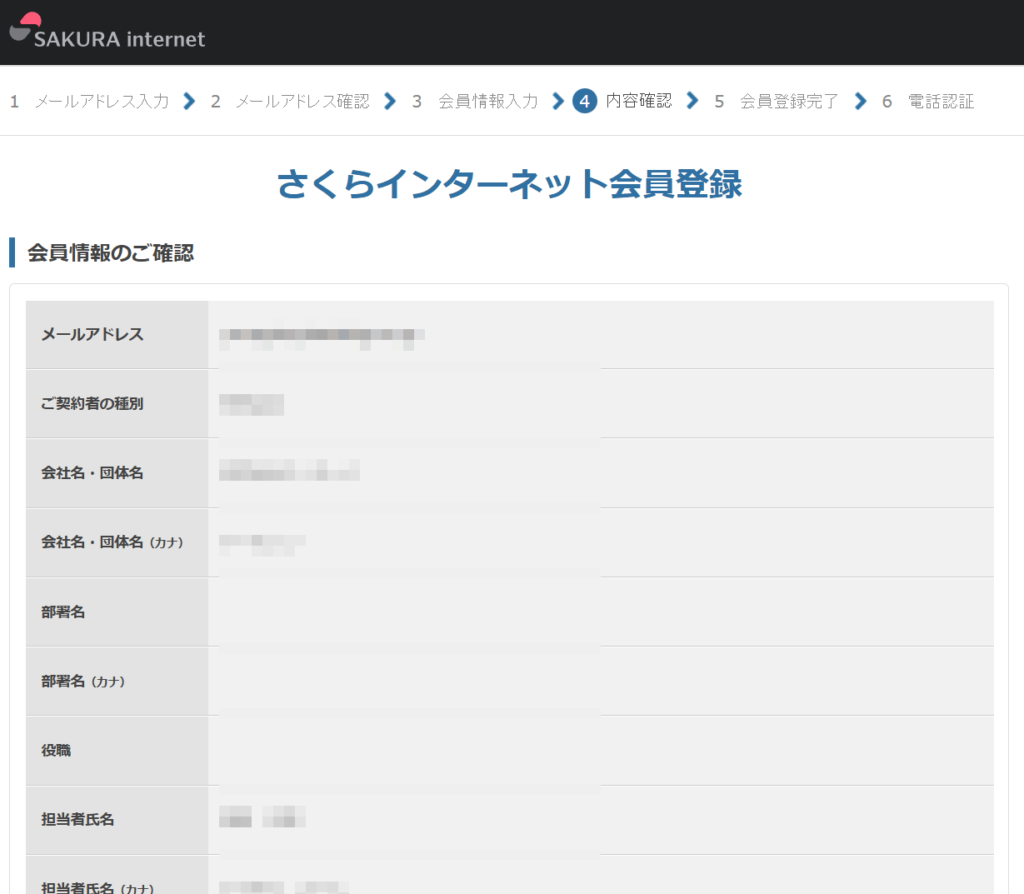Click the blurred 担当者氏名 value

pos(262,818)
